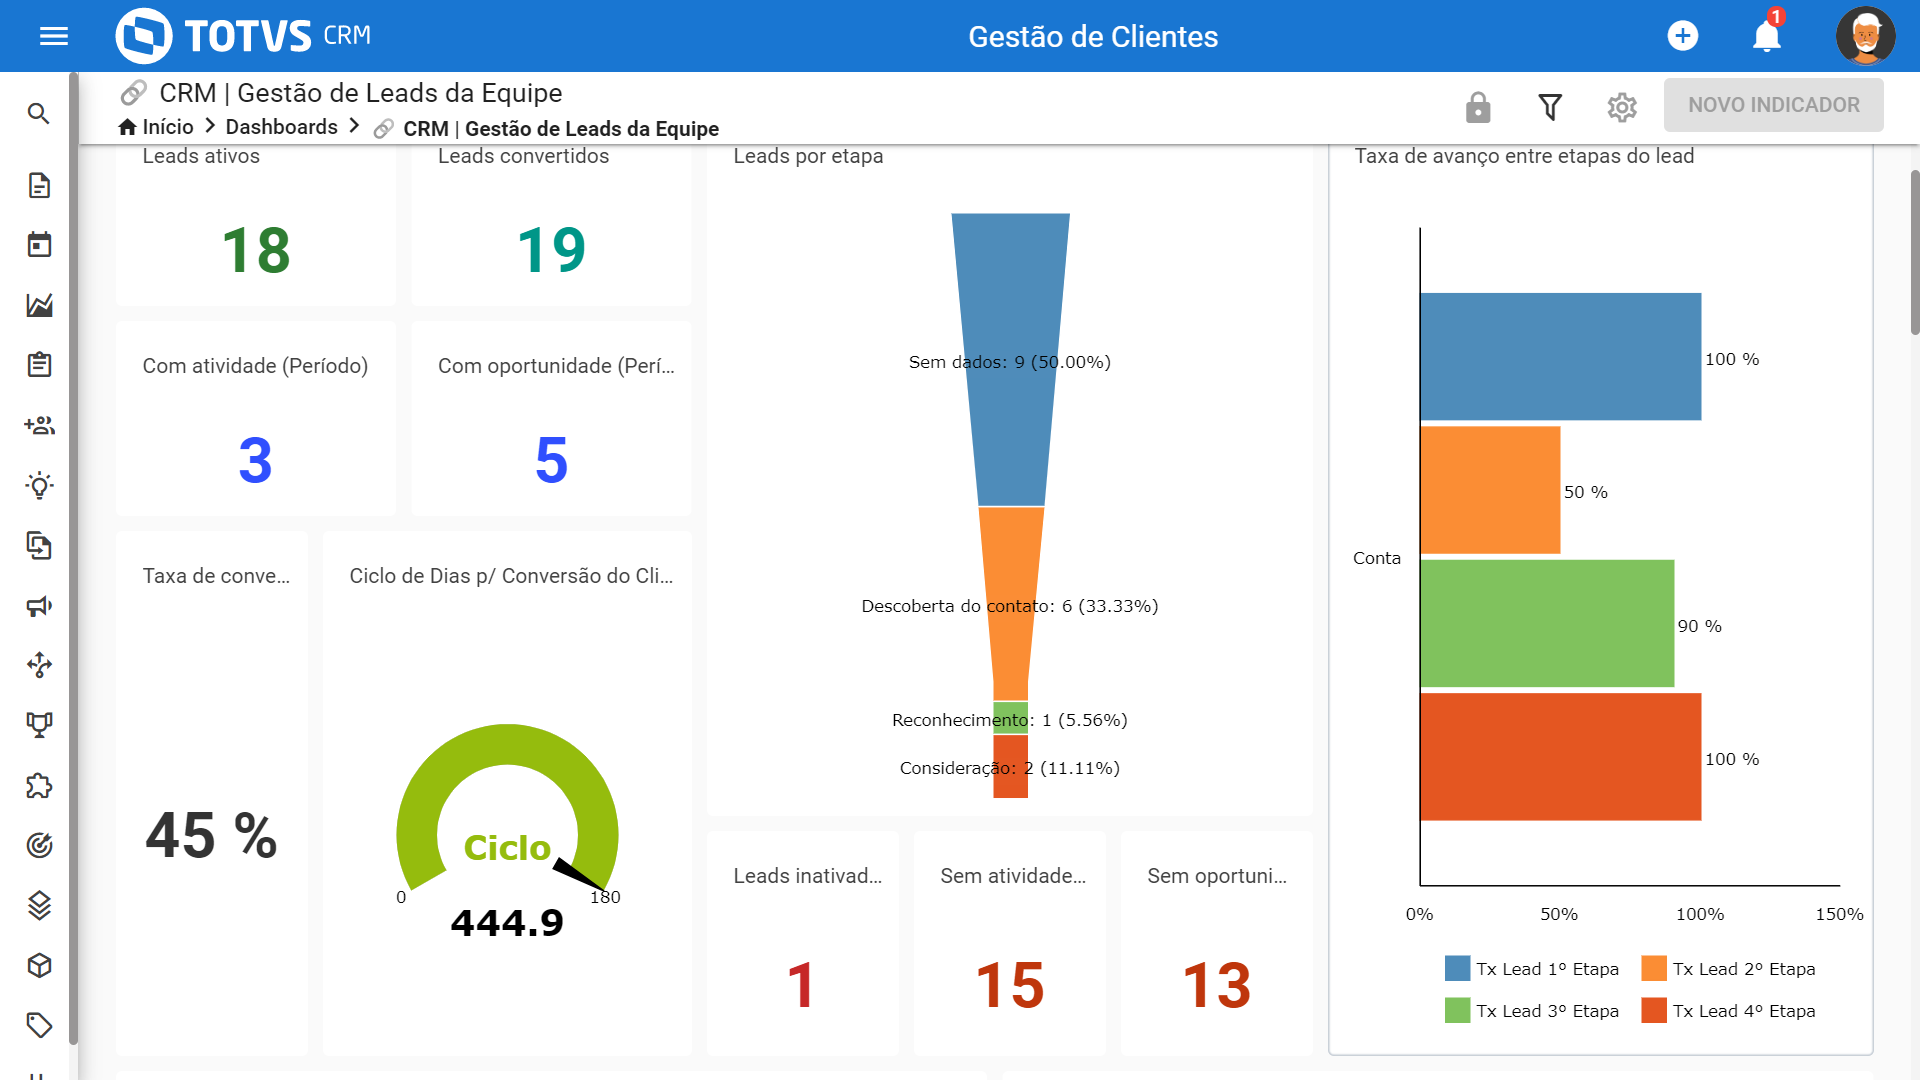Click the notification bell icon
Image resolution: width=1920 pixels, height=1080 pixels.
pos(1766,36)
